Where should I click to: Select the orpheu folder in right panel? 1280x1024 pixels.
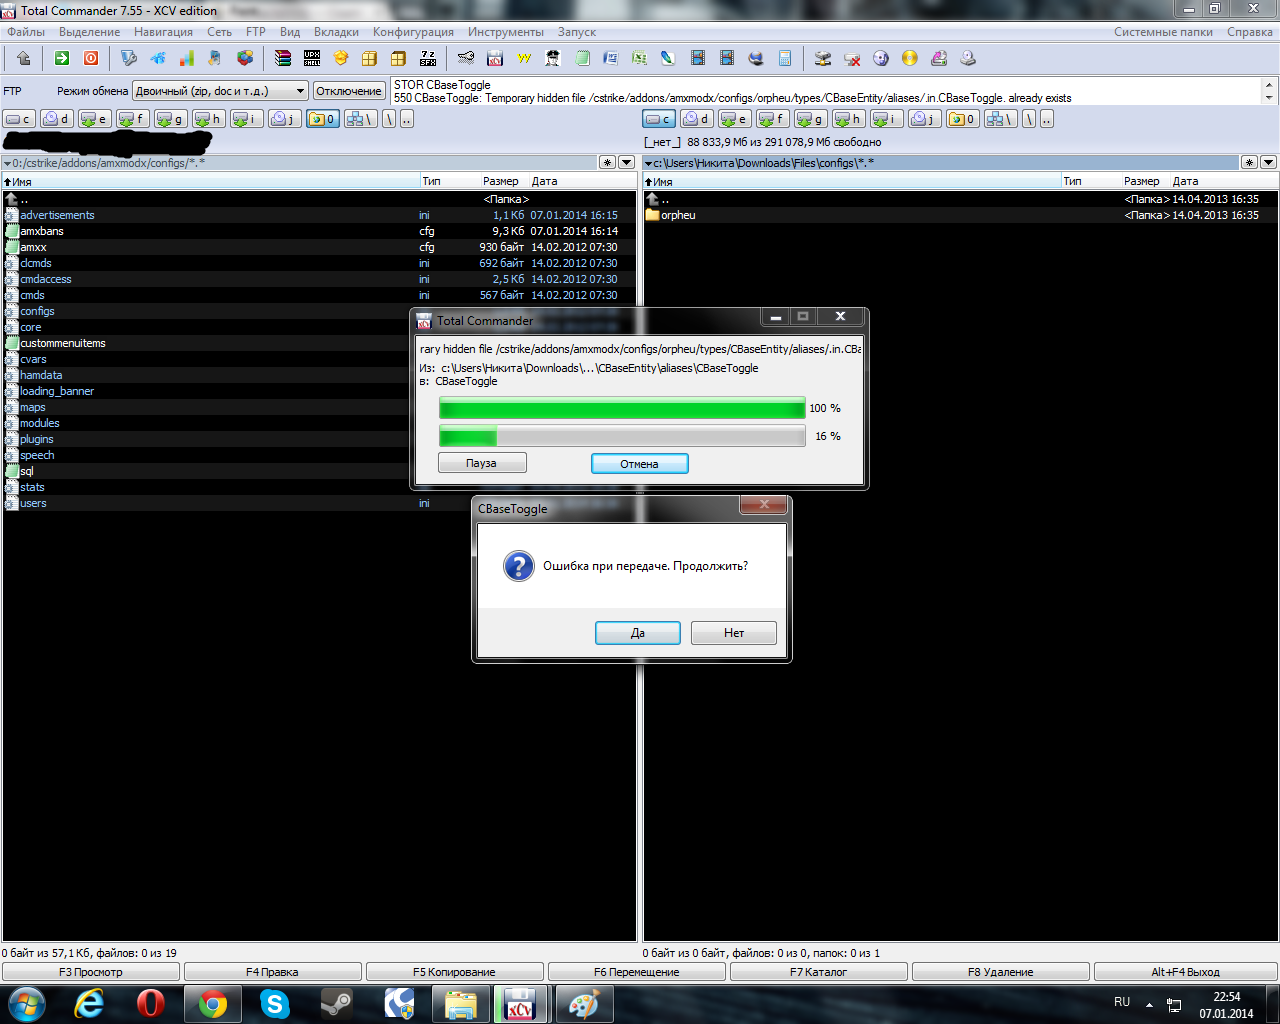click(x=960, y=215)
